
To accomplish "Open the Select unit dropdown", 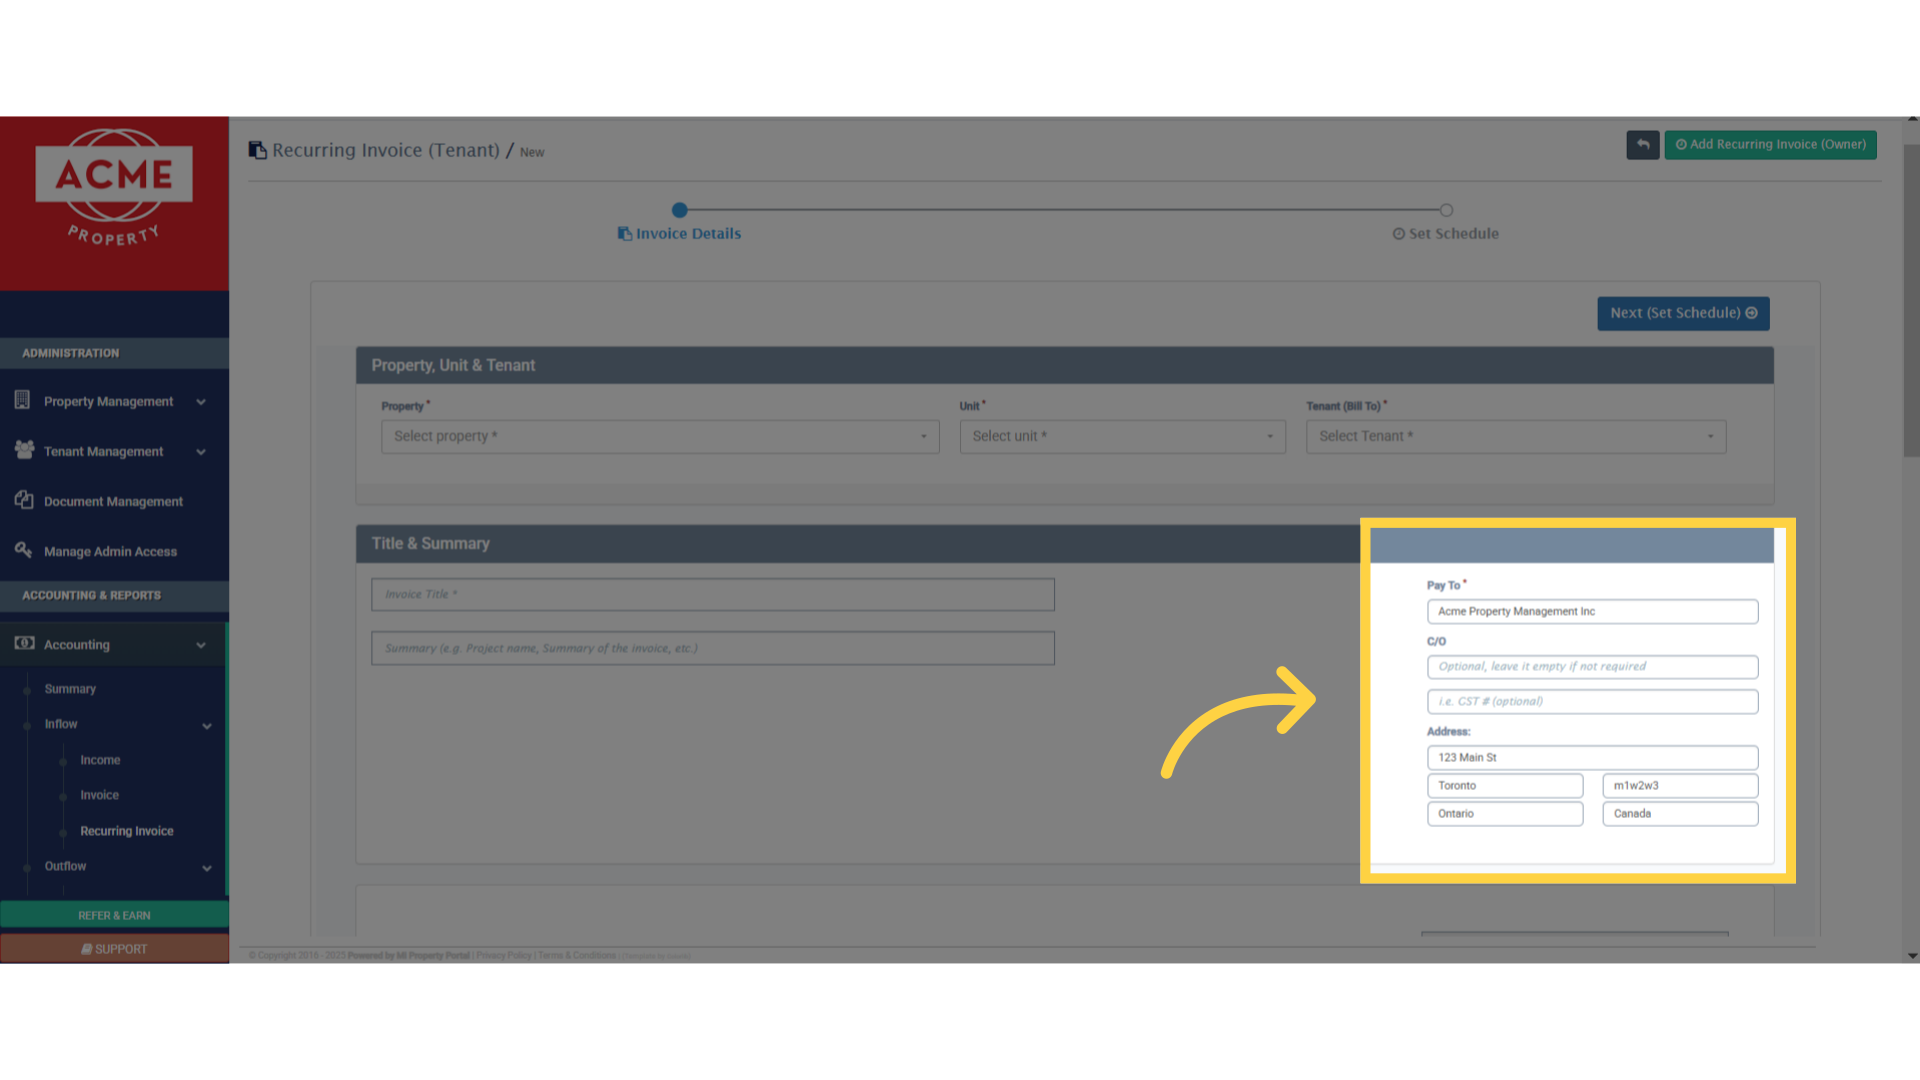I will point(1122,436).
